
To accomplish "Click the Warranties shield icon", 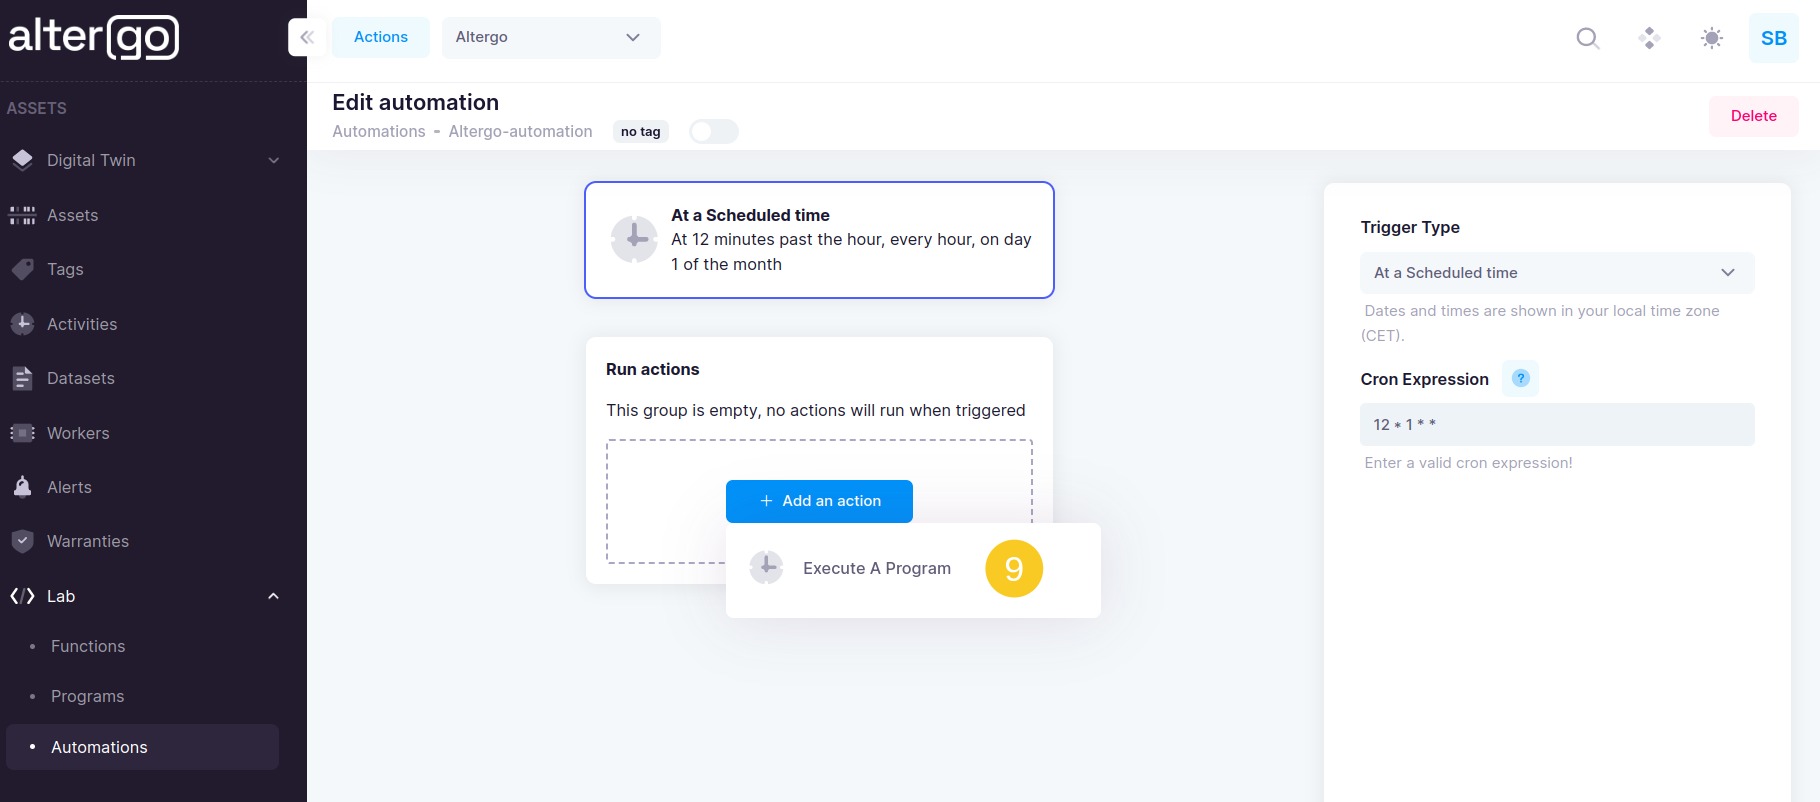I will (22, 541).
